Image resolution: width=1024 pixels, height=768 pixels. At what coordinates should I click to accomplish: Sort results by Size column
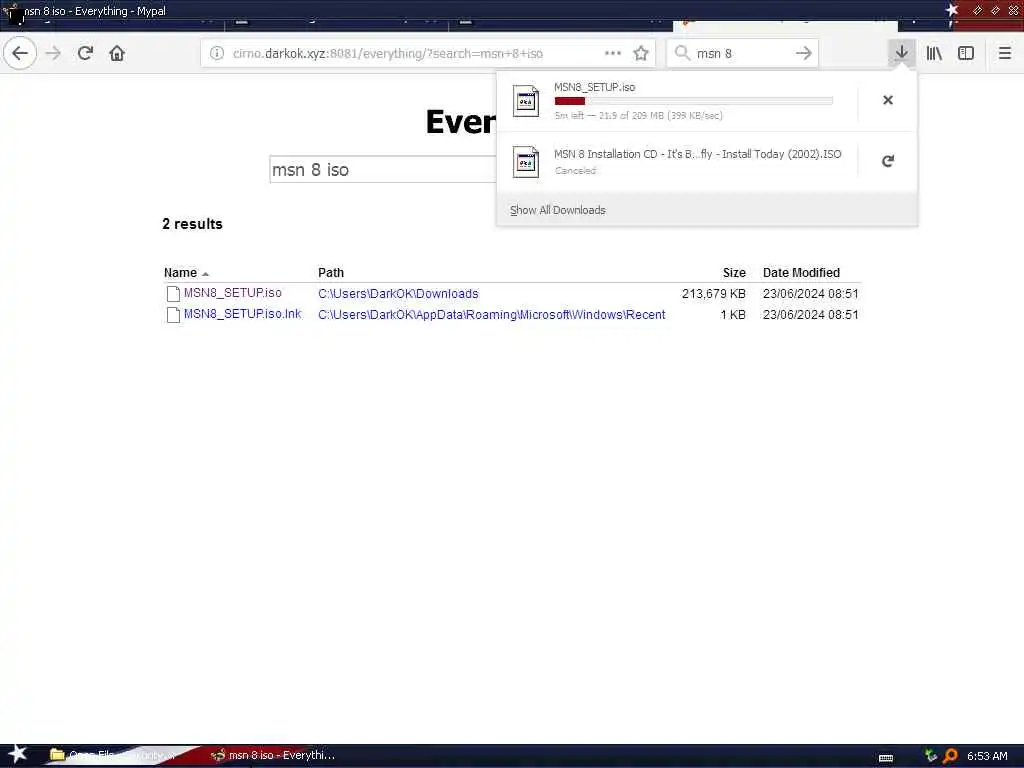734,273
